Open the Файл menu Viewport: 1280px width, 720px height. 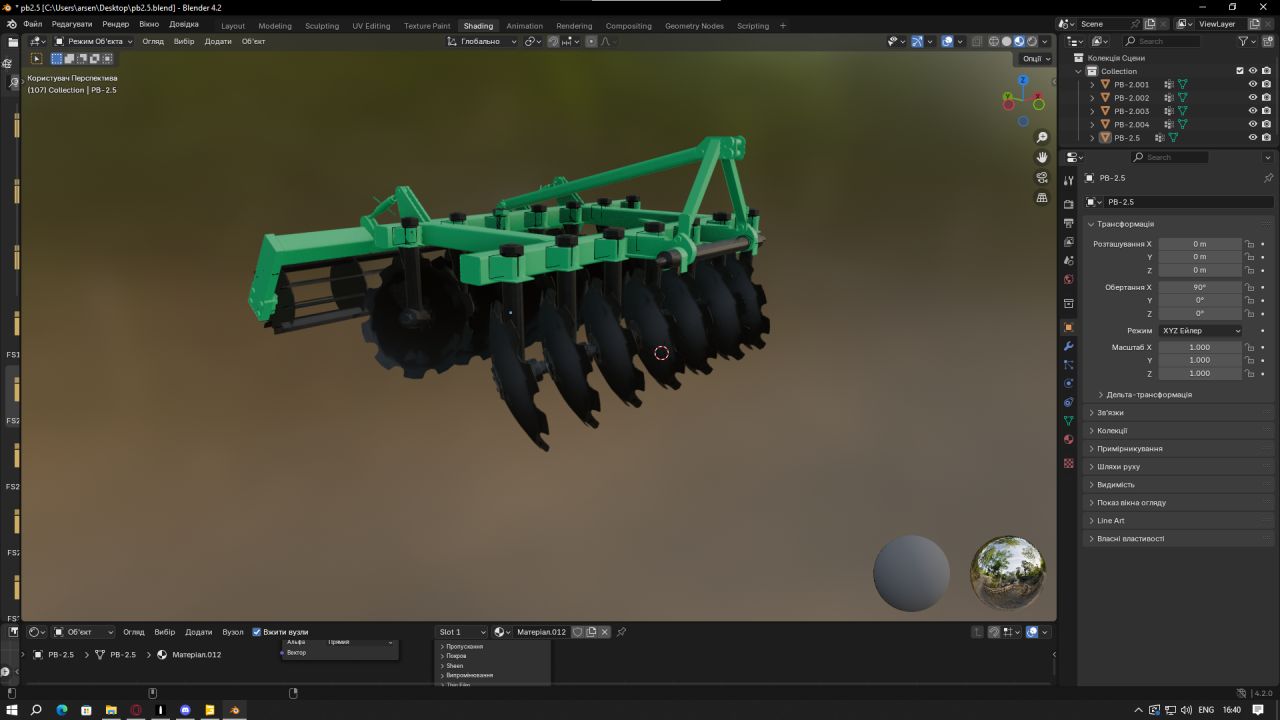coord(33,23)
